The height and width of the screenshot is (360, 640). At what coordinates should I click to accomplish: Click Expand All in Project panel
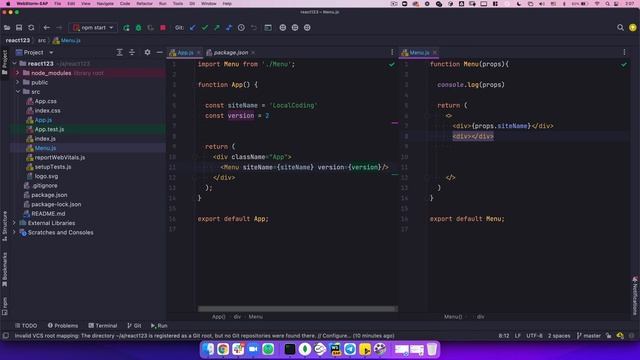point(120,52)
